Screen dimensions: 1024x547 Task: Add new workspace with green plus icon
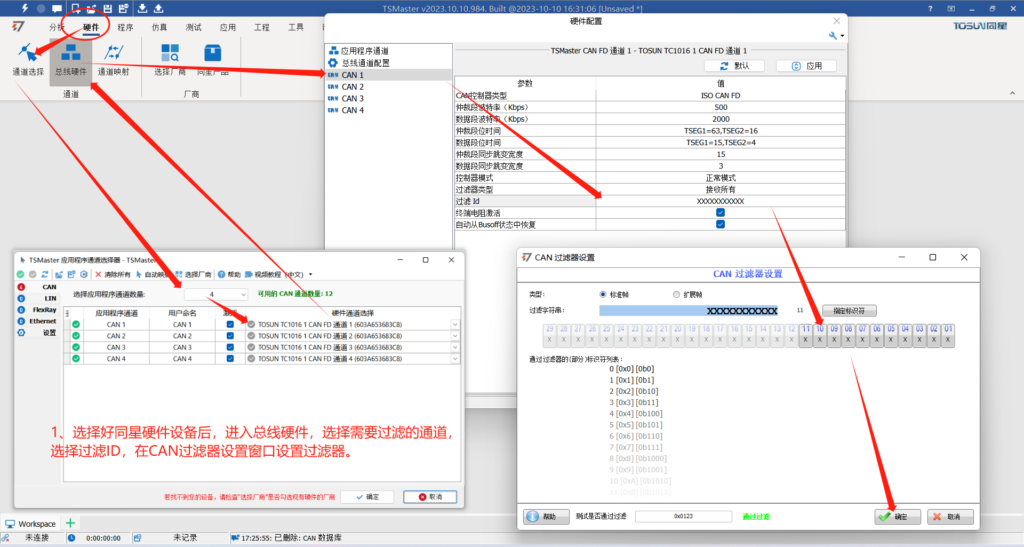pyautogui.click(x=70, y=523)
